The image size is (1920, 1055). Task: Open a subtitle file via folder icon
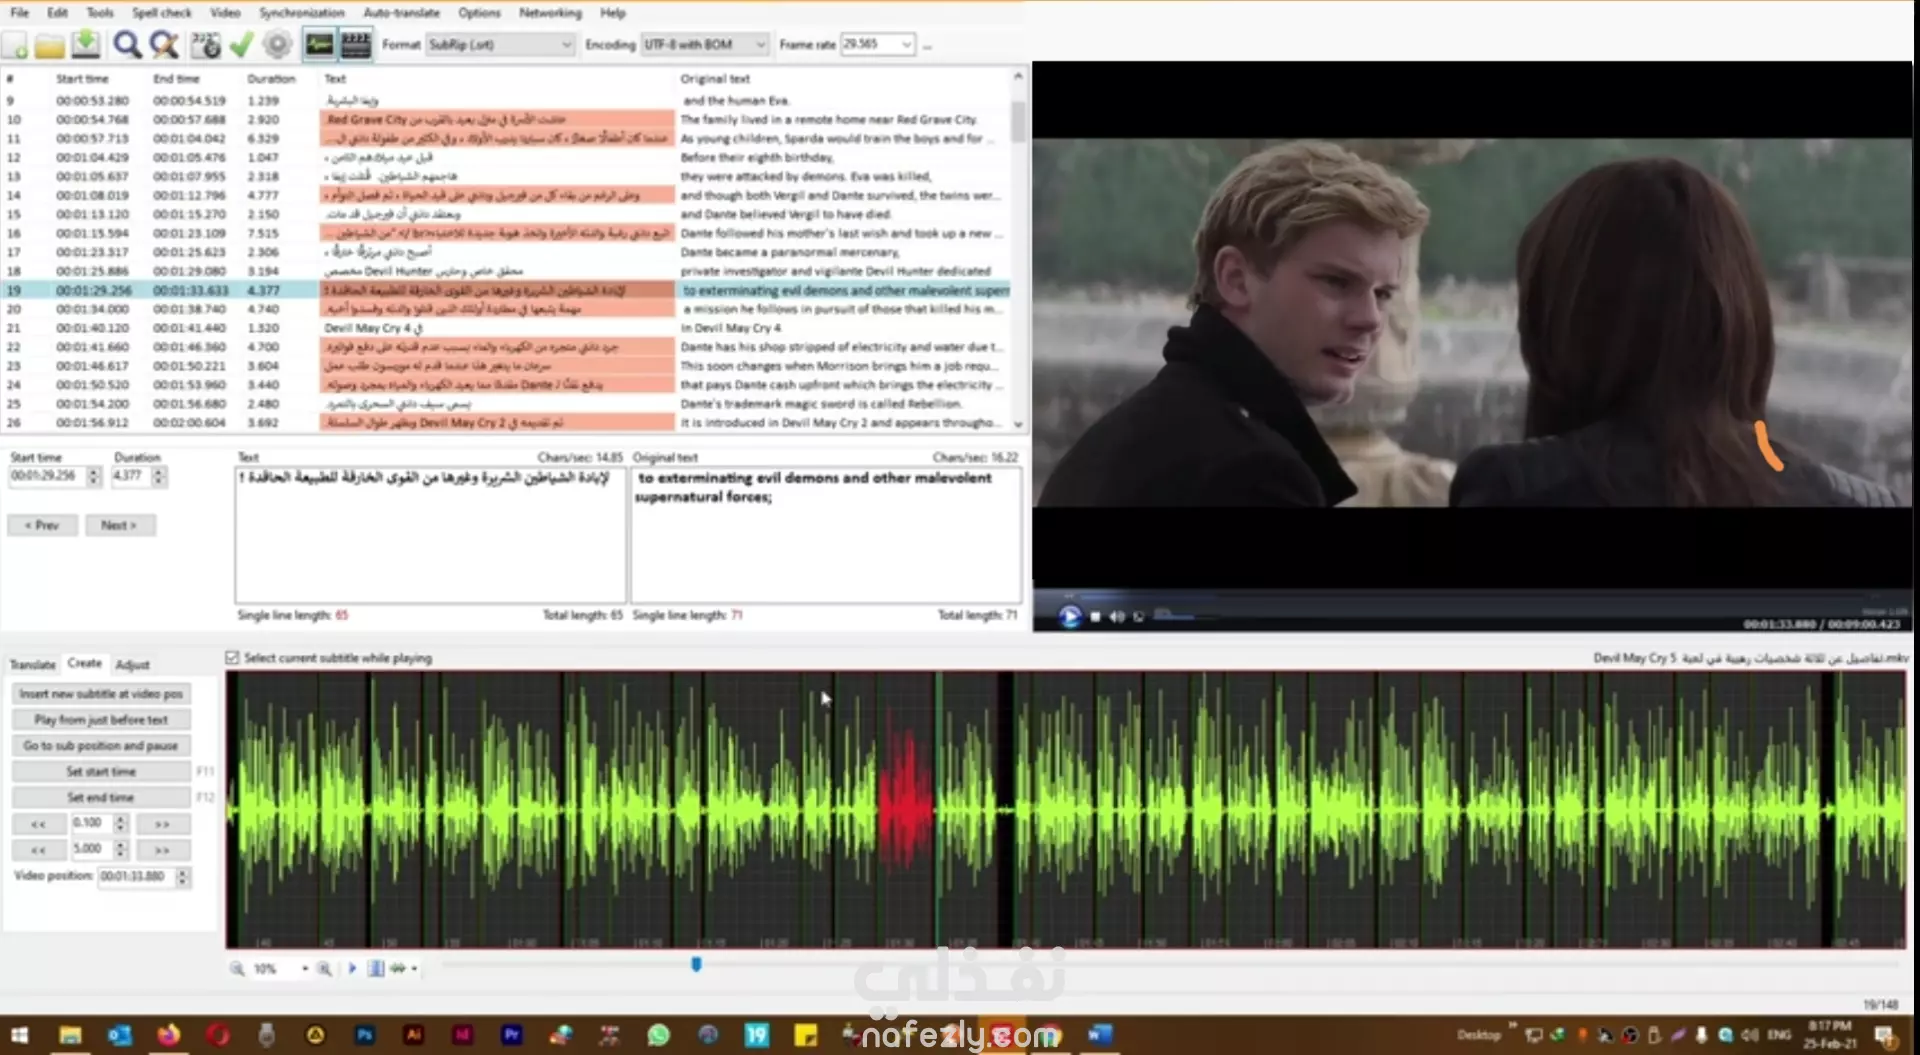coord(50,45)
